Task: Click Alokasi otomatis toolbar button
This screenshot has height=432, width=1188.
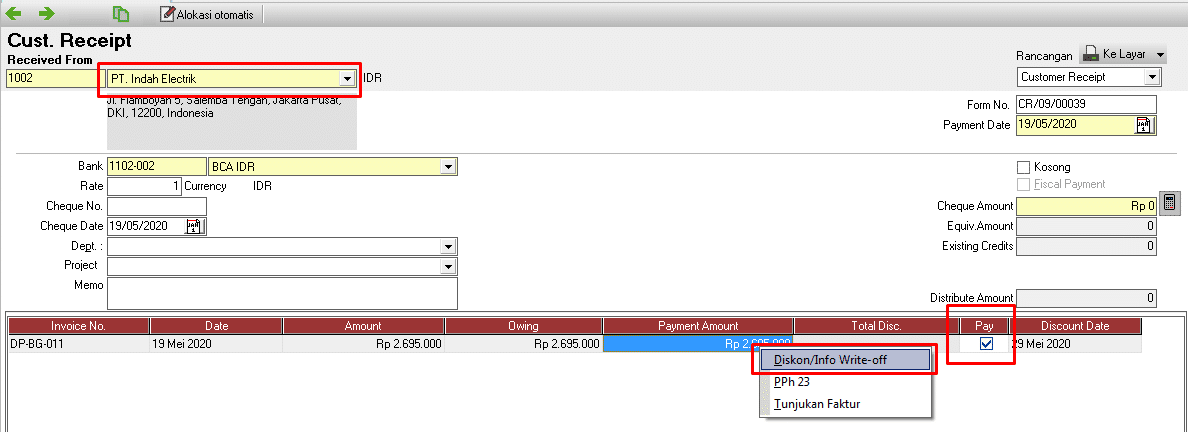Action: point(209,15)
